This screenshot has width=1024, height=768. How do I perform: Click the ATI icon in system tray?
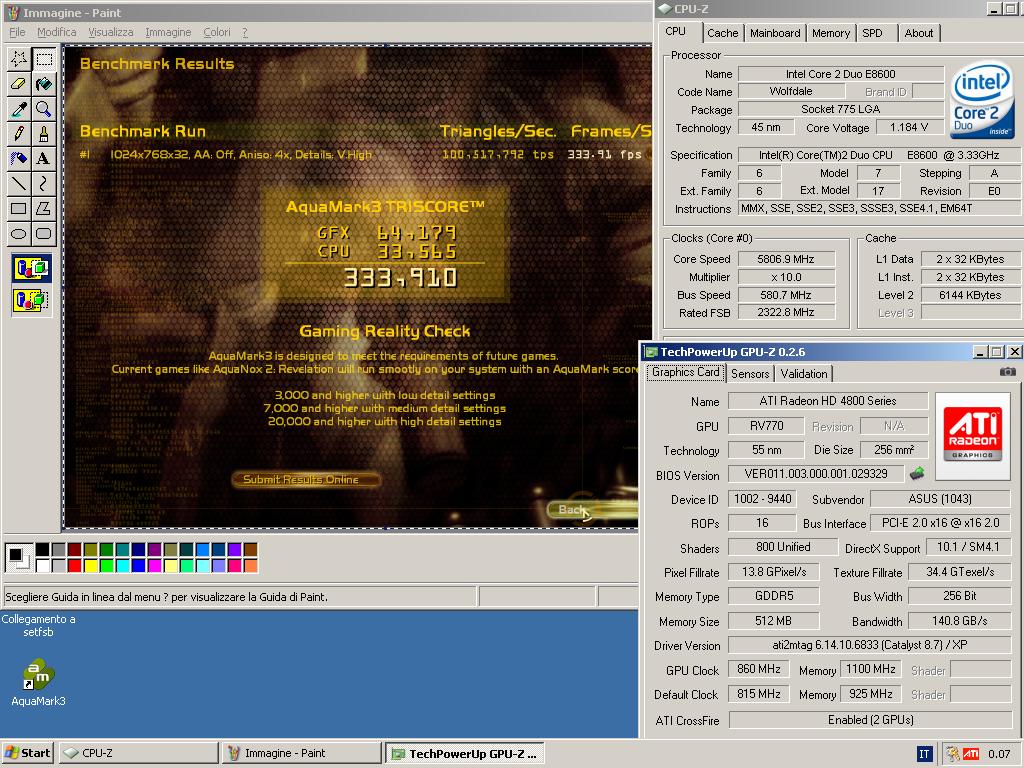tap(971, 754)
